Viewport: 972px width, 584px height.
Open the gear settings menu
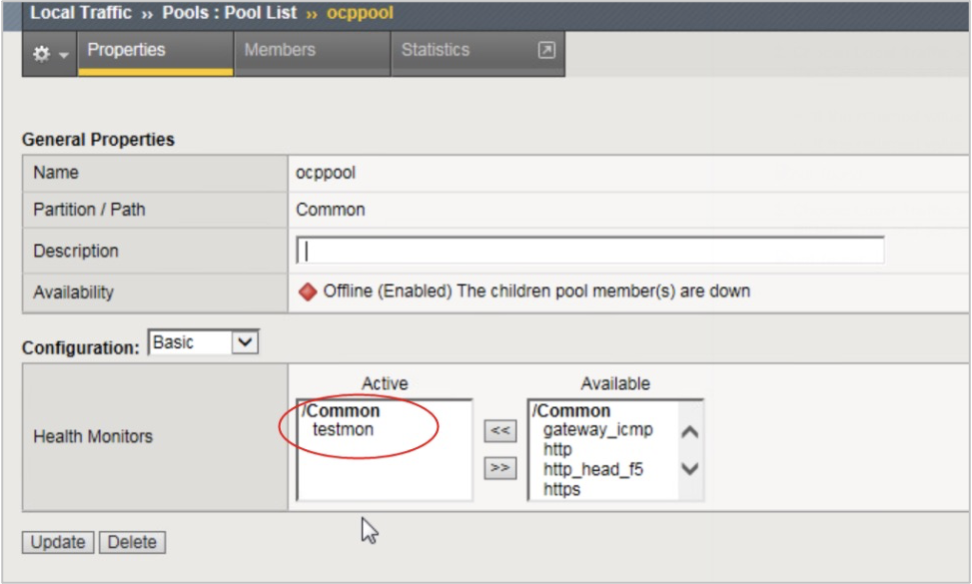point(40,52)
